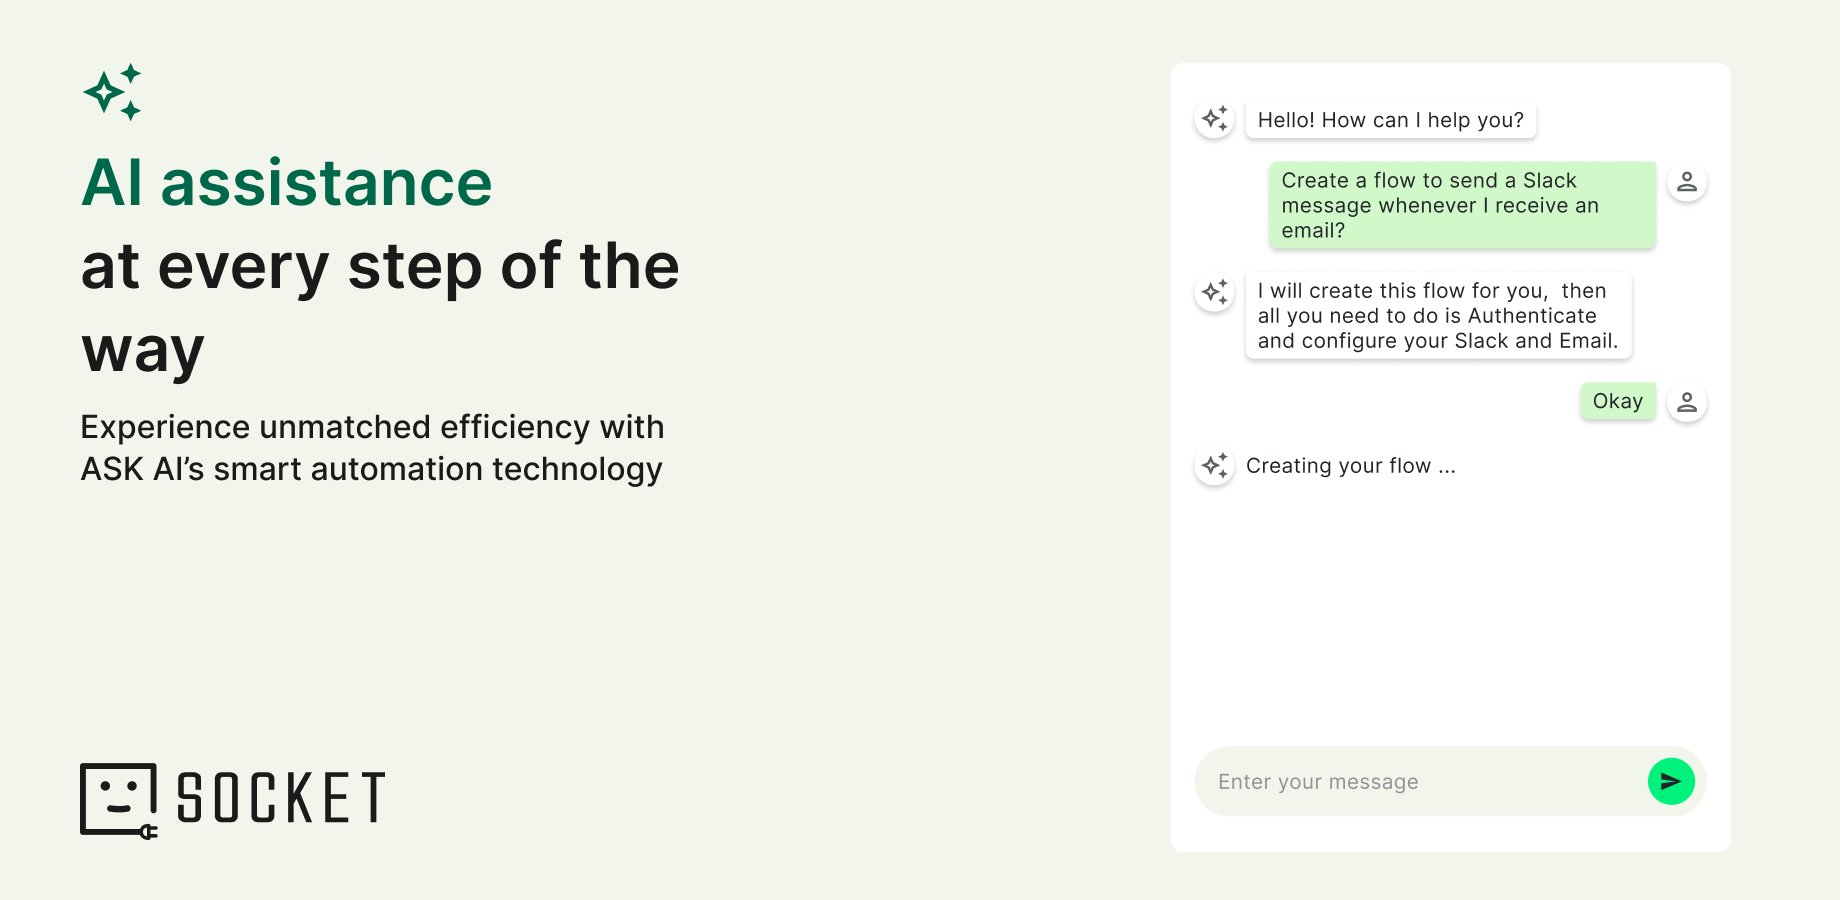Select the green Create a flow message bubble
Screen dimensions: 1840x900
click(x=1461, y=205)
